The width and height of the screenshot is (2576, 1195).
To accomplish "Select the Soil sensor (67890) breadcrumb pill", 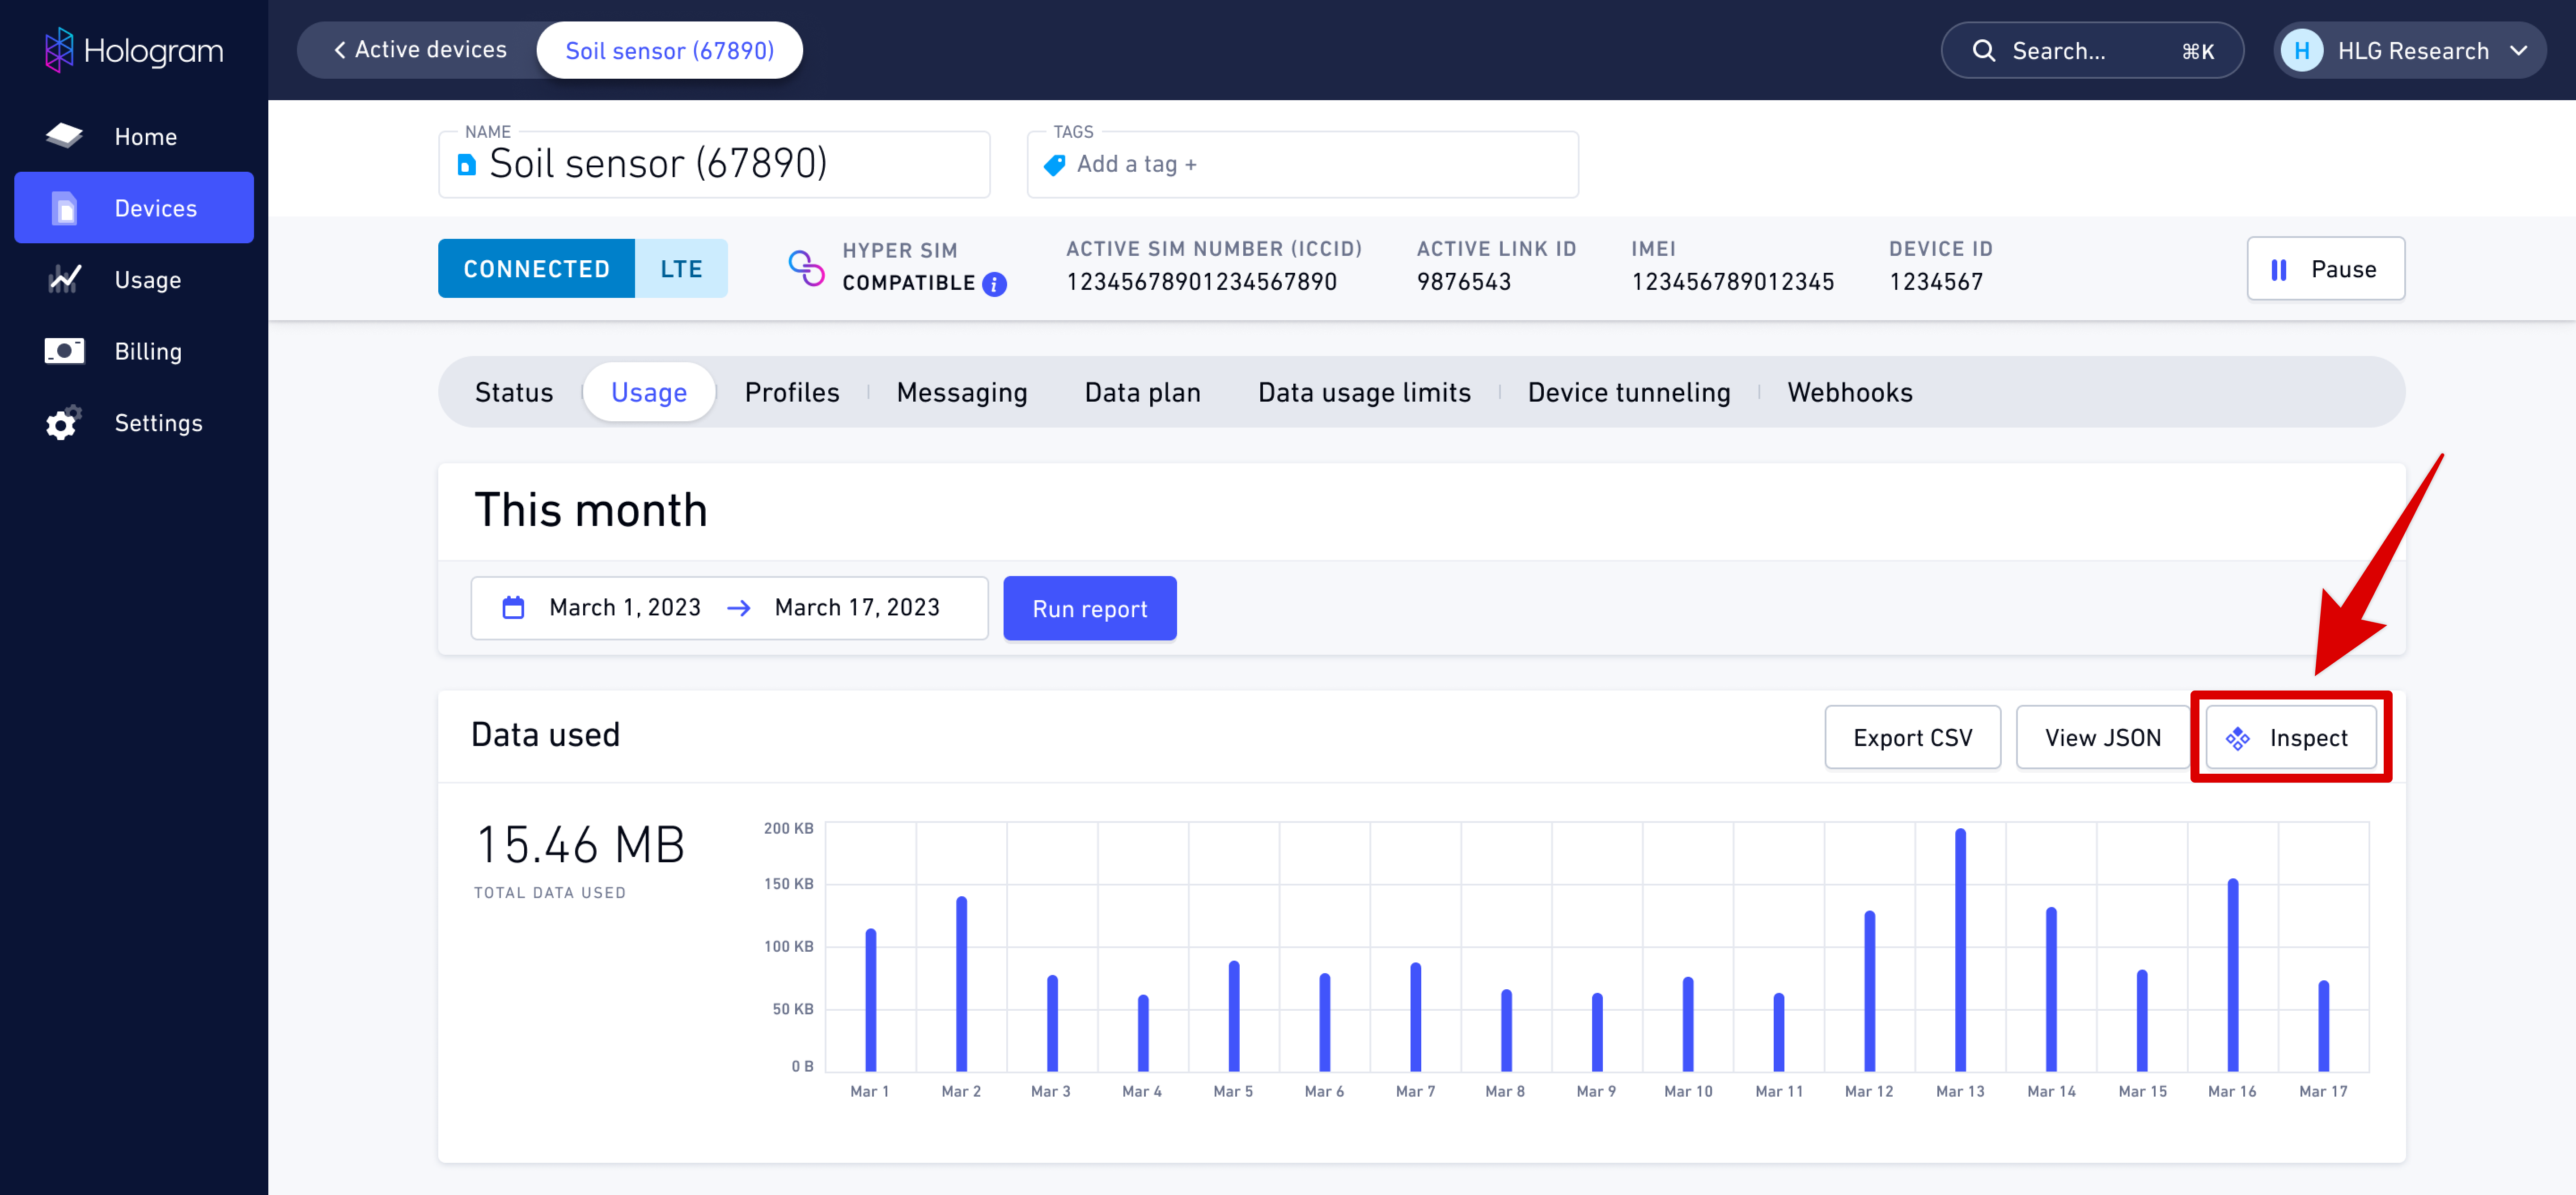I will click(x=669, y=50).
